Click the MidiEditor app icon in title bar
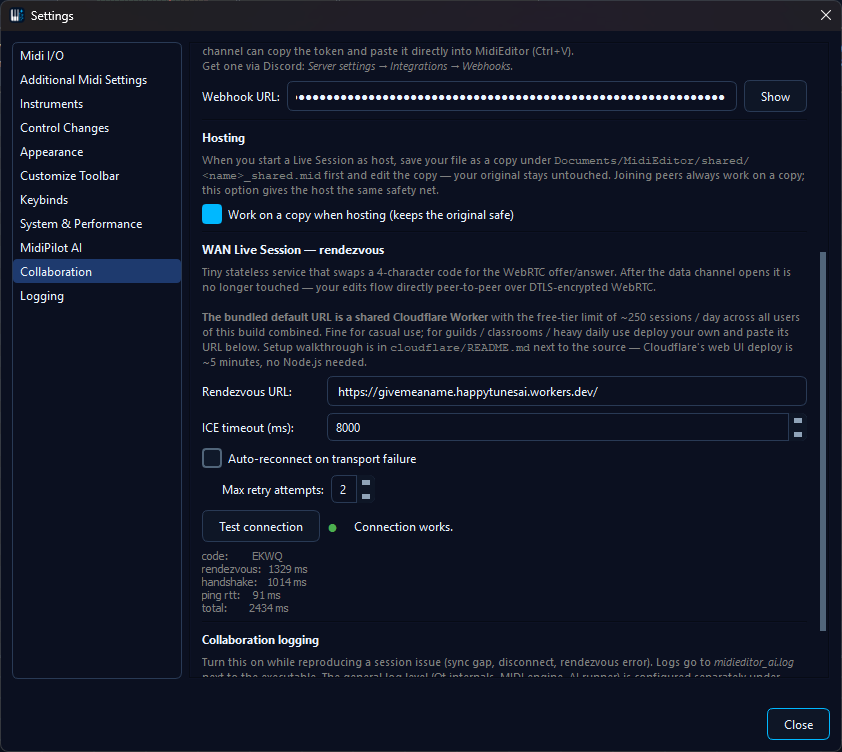 point(17,15)
